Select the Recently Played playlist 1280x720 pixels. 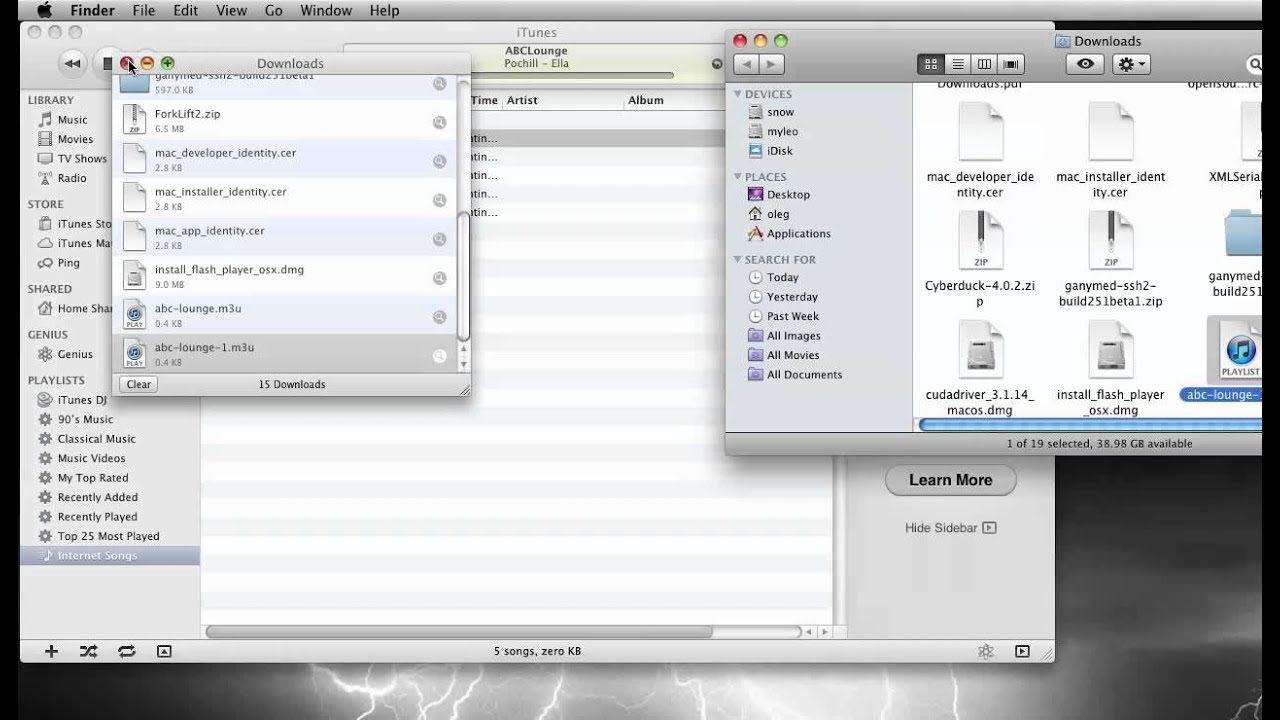(97, 517)
